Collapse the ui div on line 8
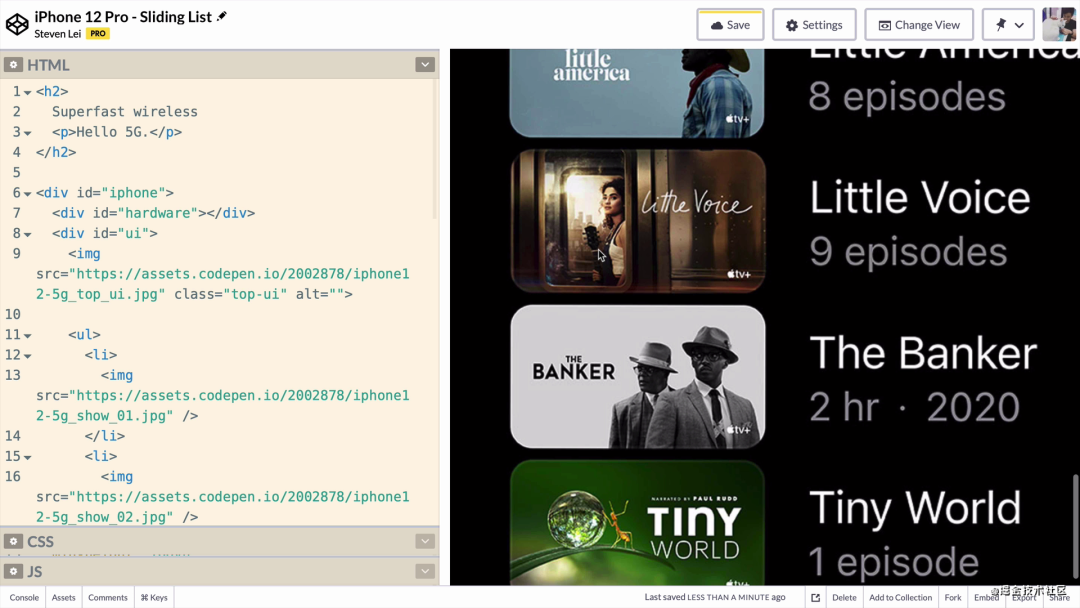Viewport: 1080px width, 608px height. [x=28, y=234]
